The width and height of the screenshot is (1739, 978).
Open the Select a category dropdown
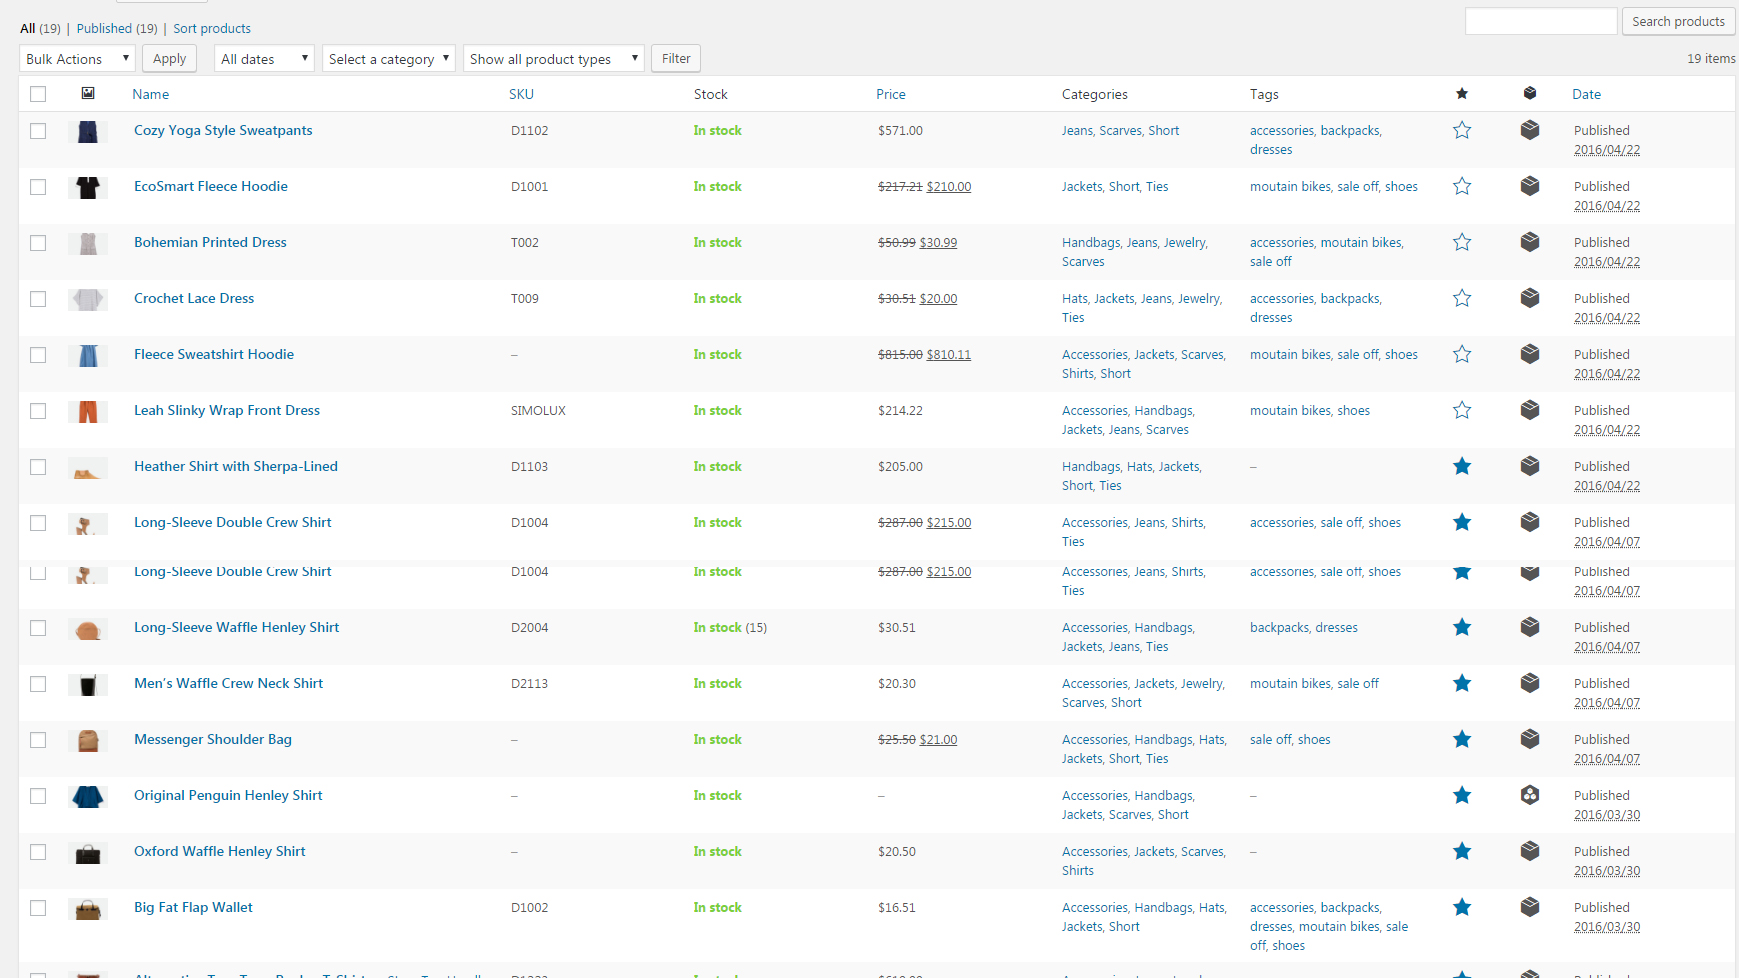(x=388, y=59)
